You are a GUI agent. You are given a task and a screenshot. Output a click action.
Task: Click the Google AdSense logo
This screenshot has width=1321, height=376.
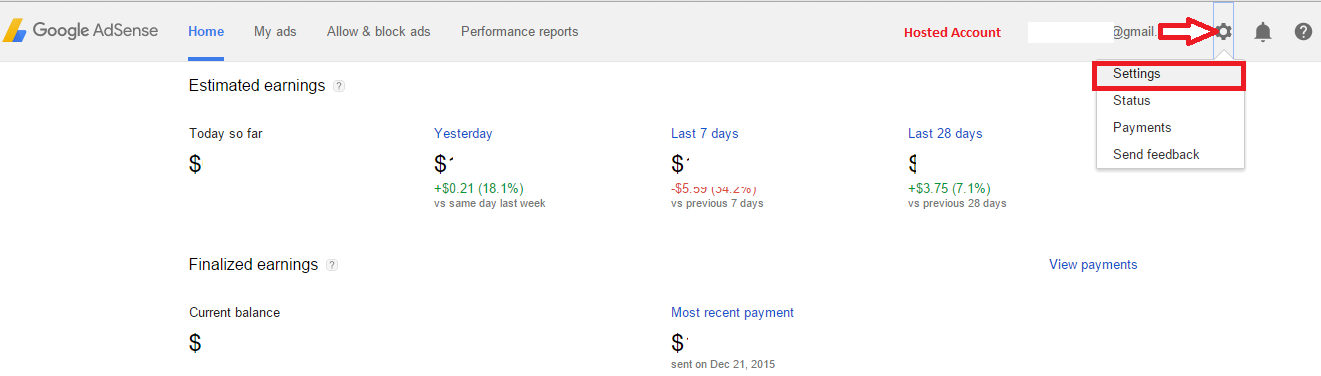click(x=80, y=31)
